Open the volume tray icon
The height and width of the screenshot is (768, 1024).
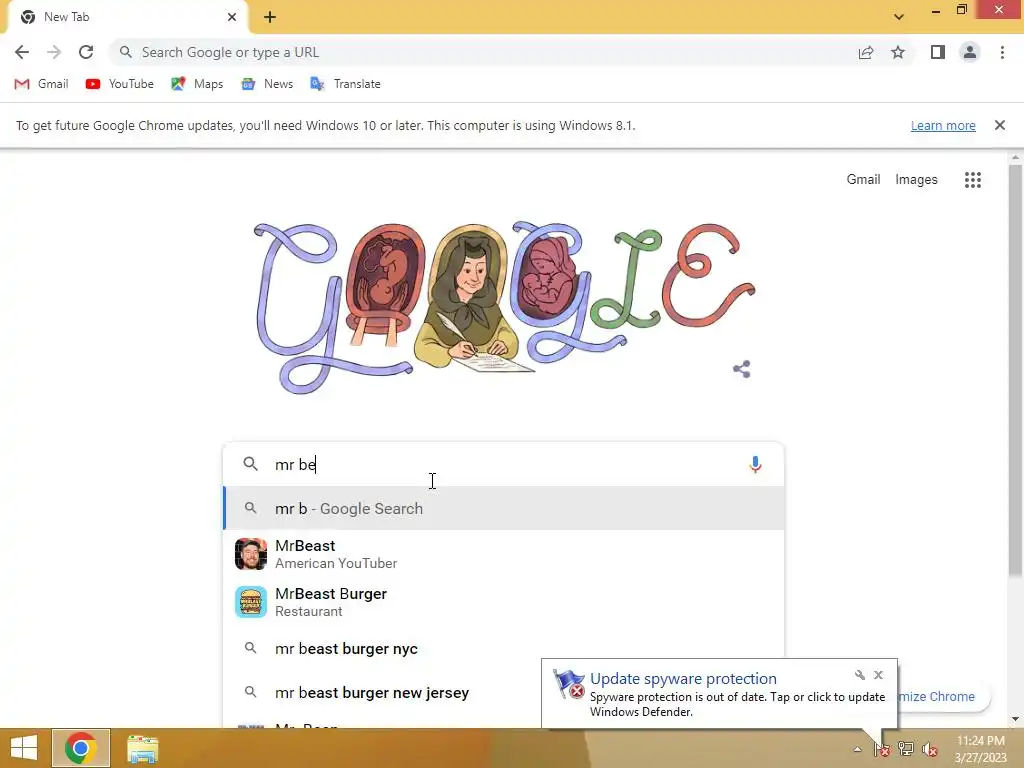(929, 749)
